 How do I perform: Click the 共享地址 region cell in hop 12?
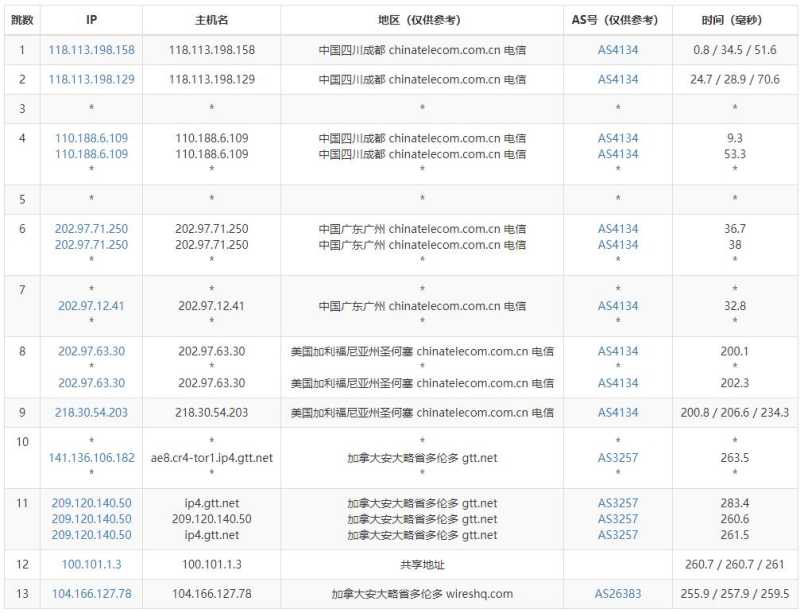(x=422, y=565)
